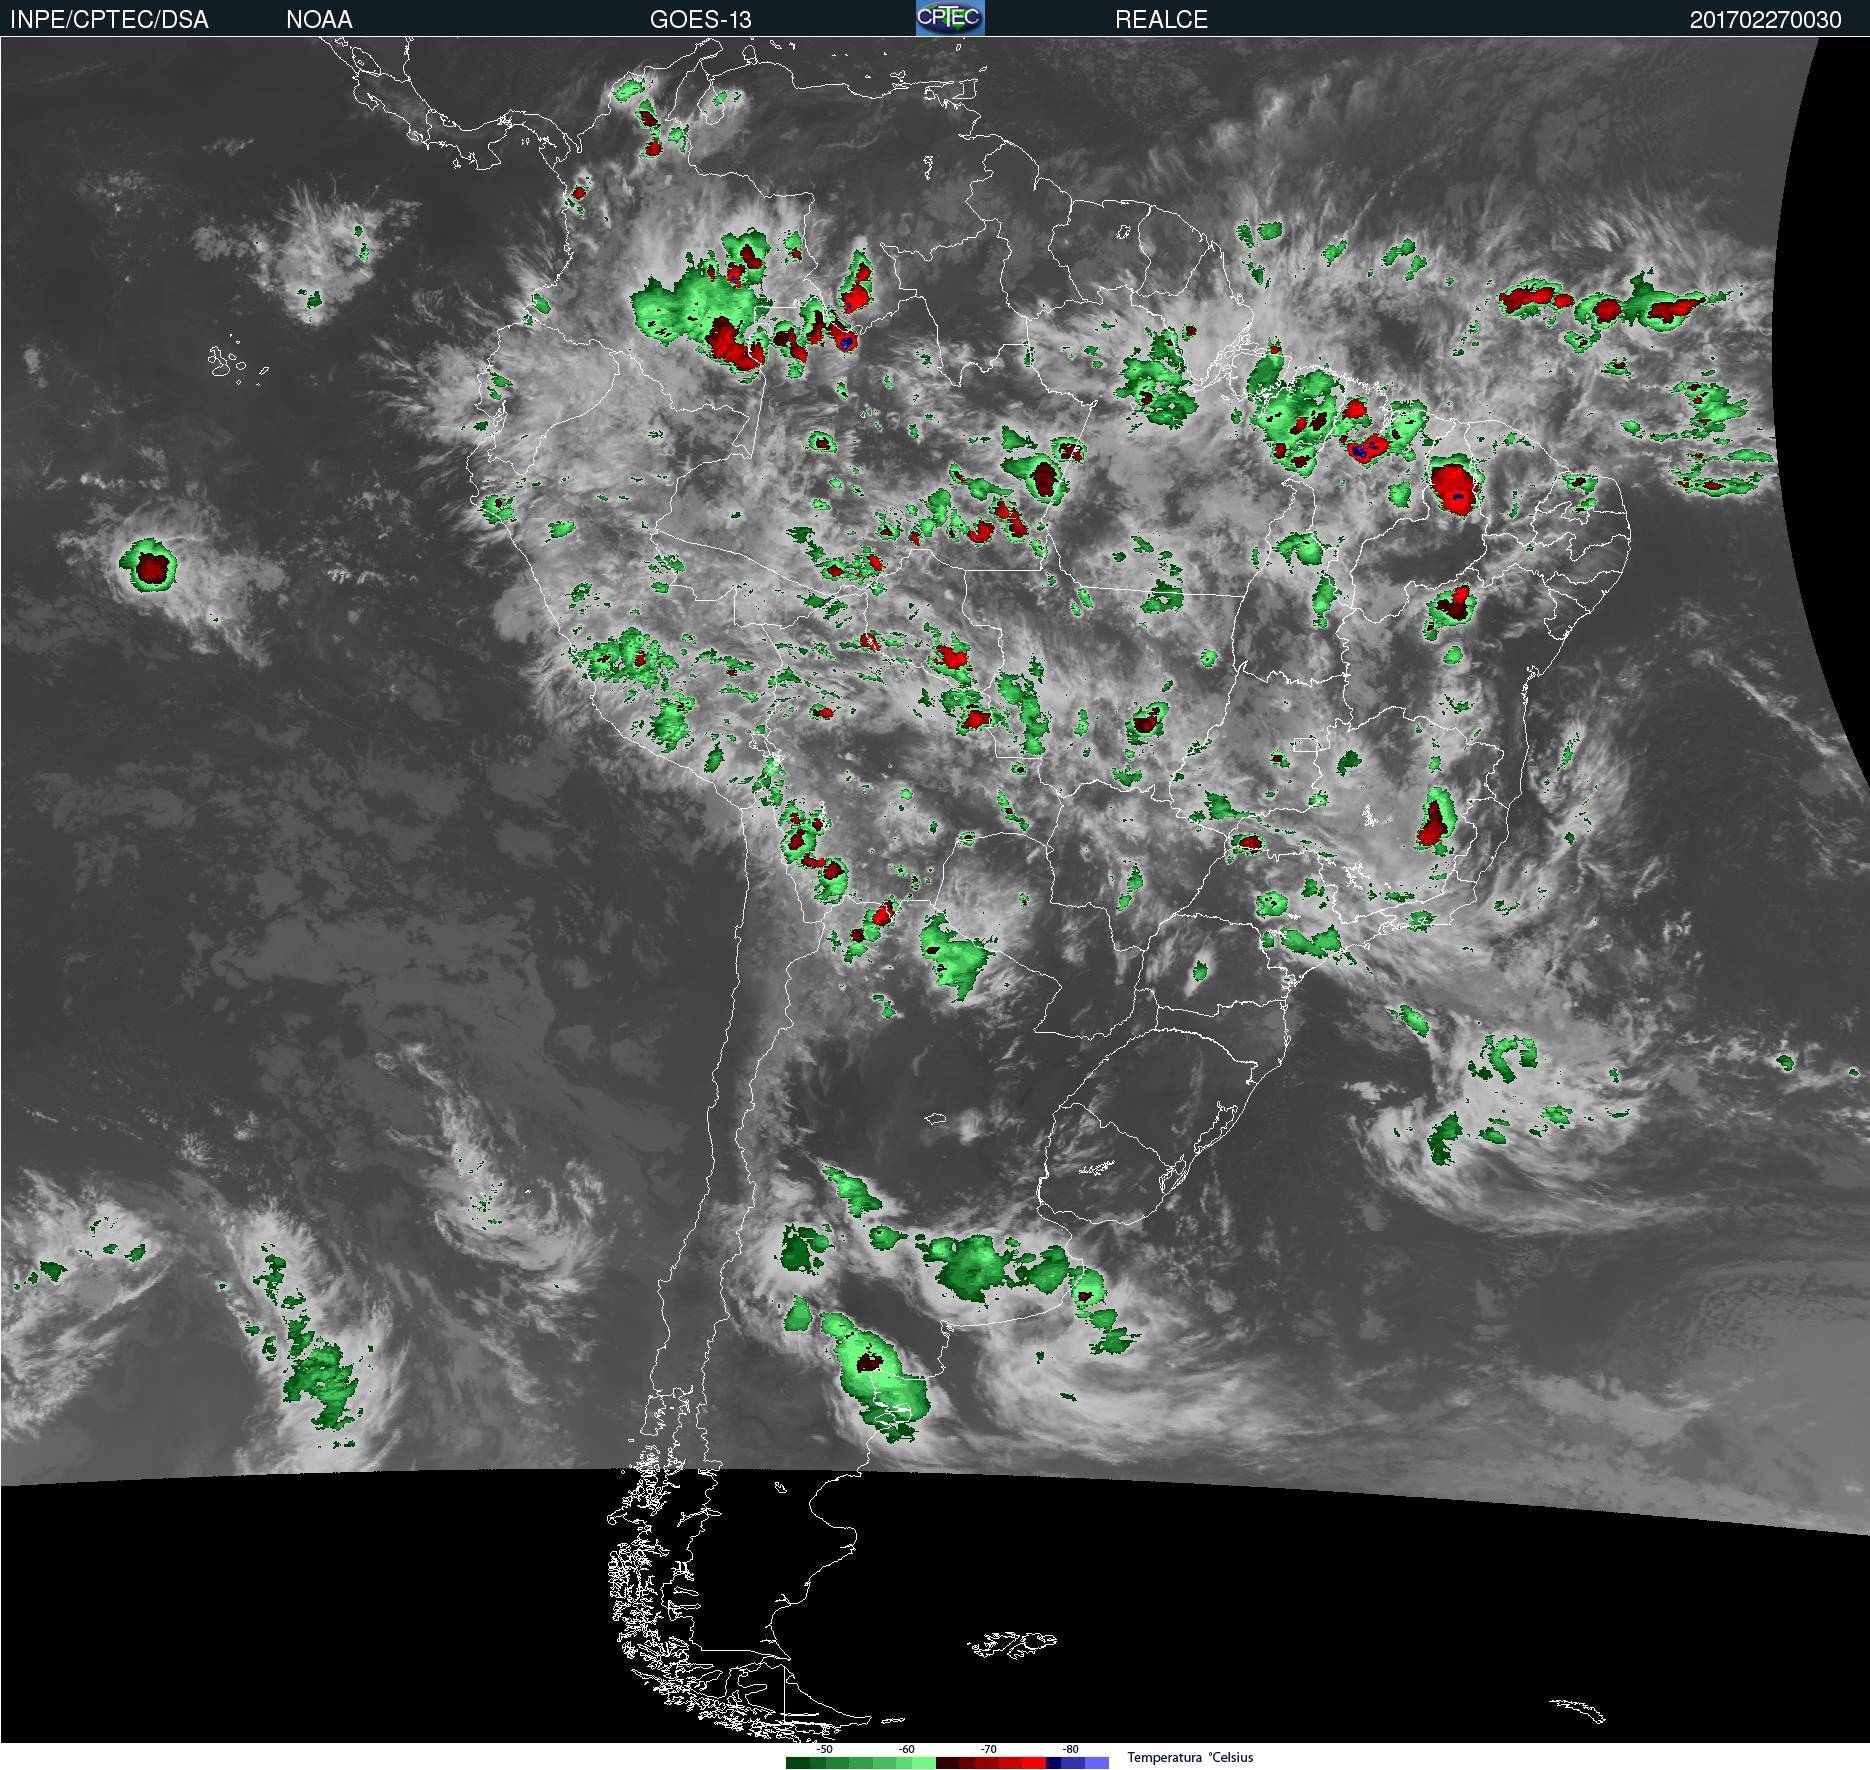Click the INPE/CPTEC/DSA header label

click(109, 19)
